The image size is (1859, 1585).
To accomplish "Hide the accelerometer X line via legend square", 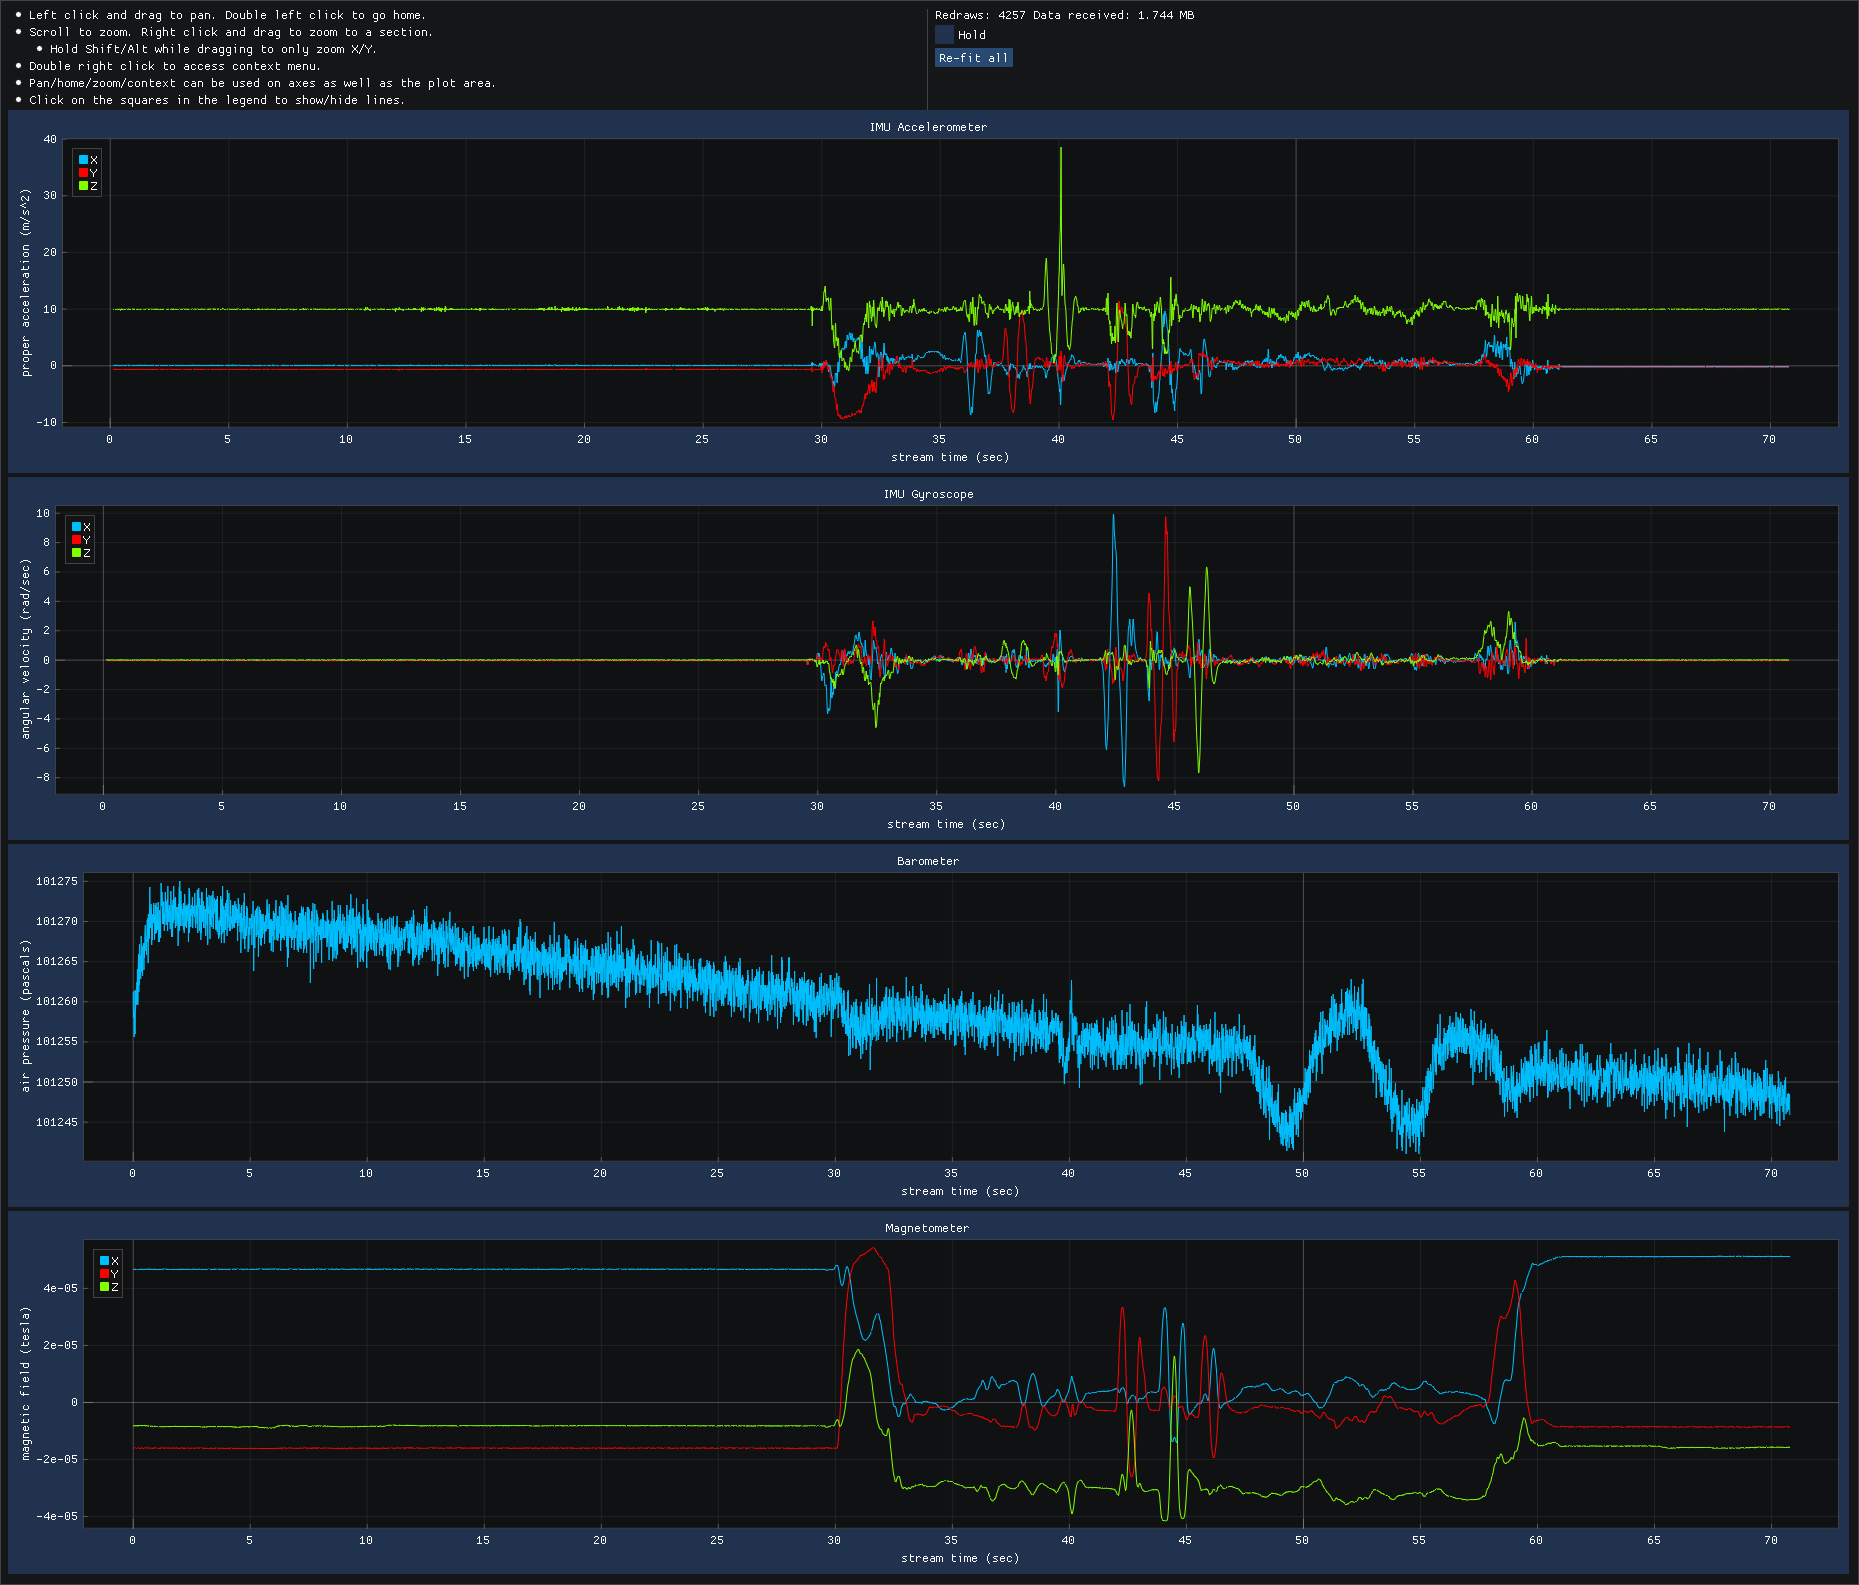I will pos(83,160).
